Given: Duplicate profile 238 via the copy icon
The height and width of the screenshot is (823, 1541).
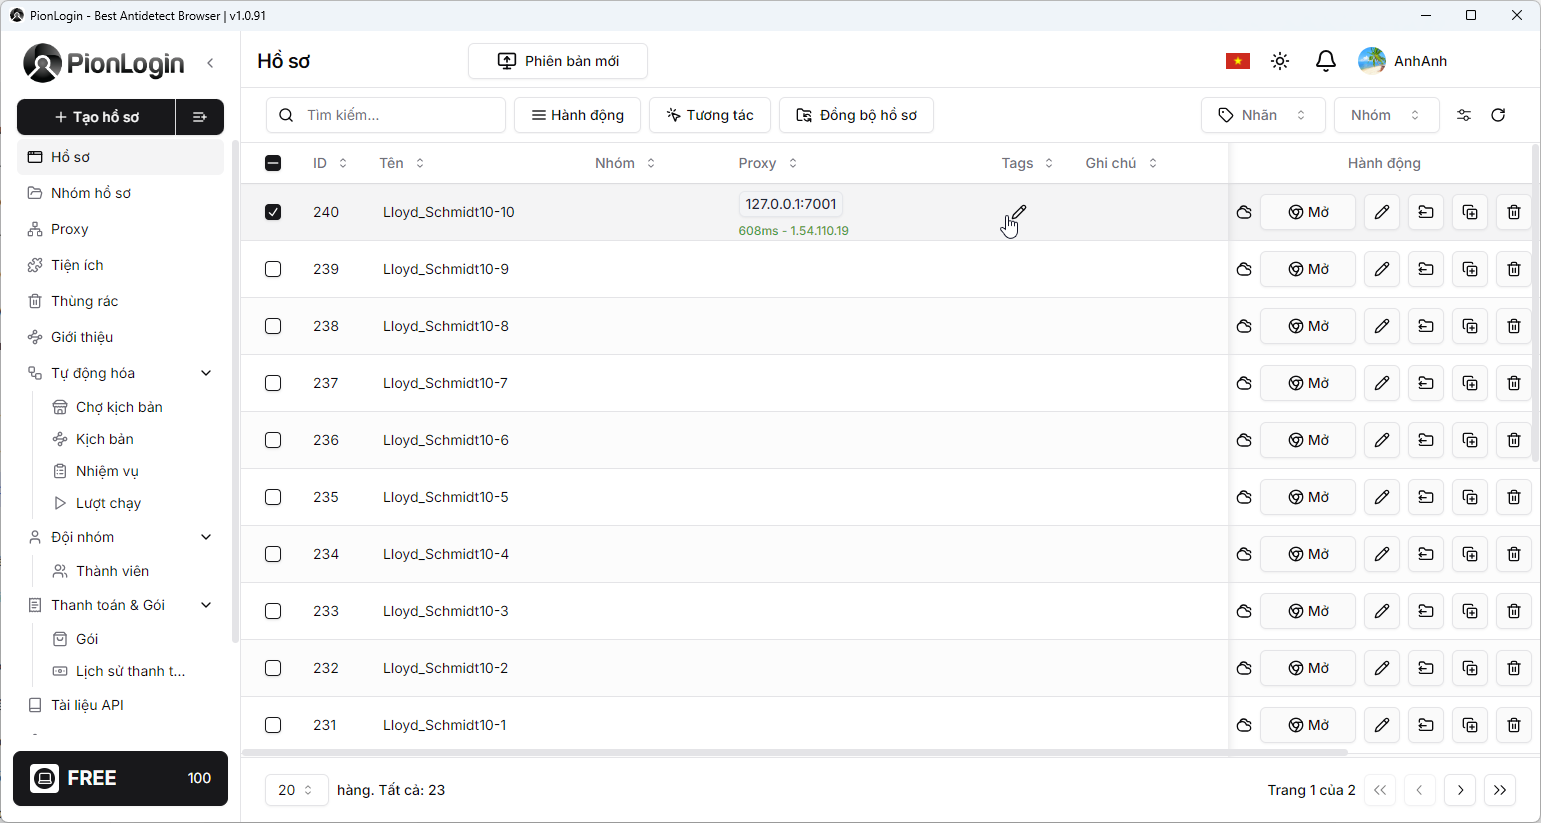Looking at the screenshot, I should coord(1469,325).
